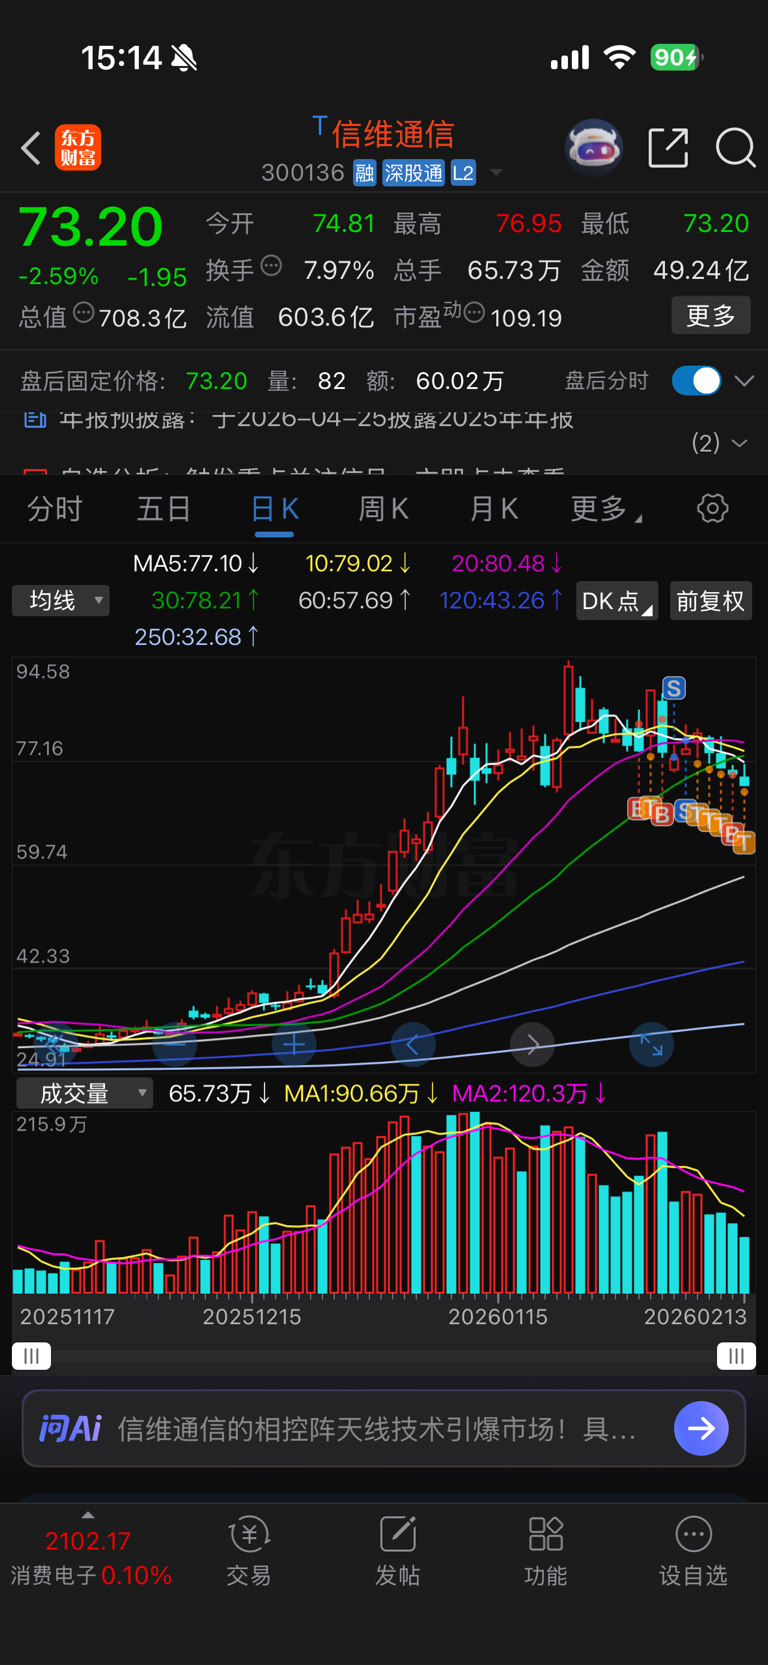Tap the red B signal marker
The image size is (769, 1665).
coord(661,815)
